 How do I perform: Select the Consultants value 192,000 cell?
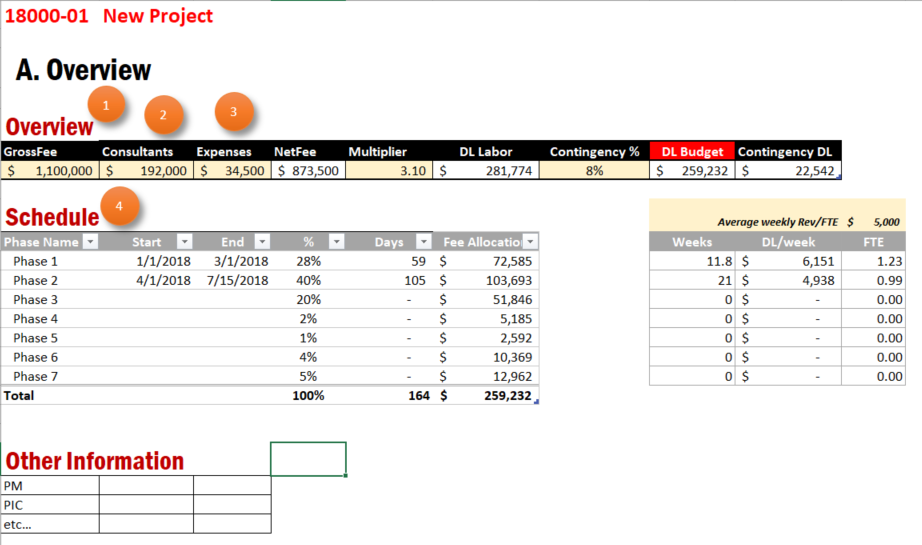click(146, 170)
